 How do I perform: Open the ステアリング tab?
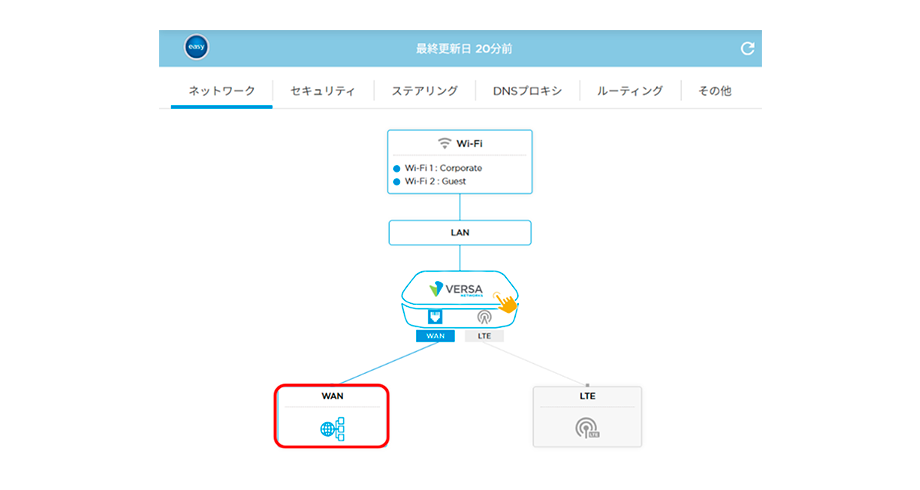424,91
